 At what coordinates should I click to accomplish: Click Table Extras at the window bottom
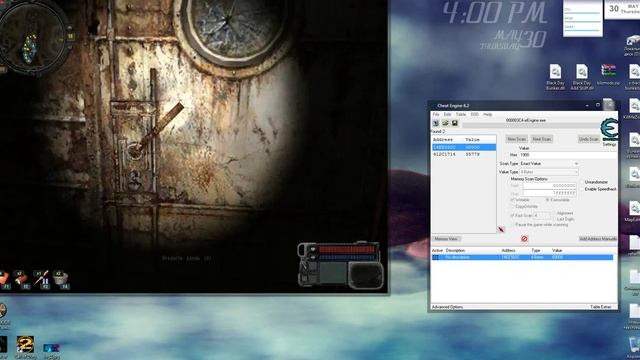coord(601,307)
